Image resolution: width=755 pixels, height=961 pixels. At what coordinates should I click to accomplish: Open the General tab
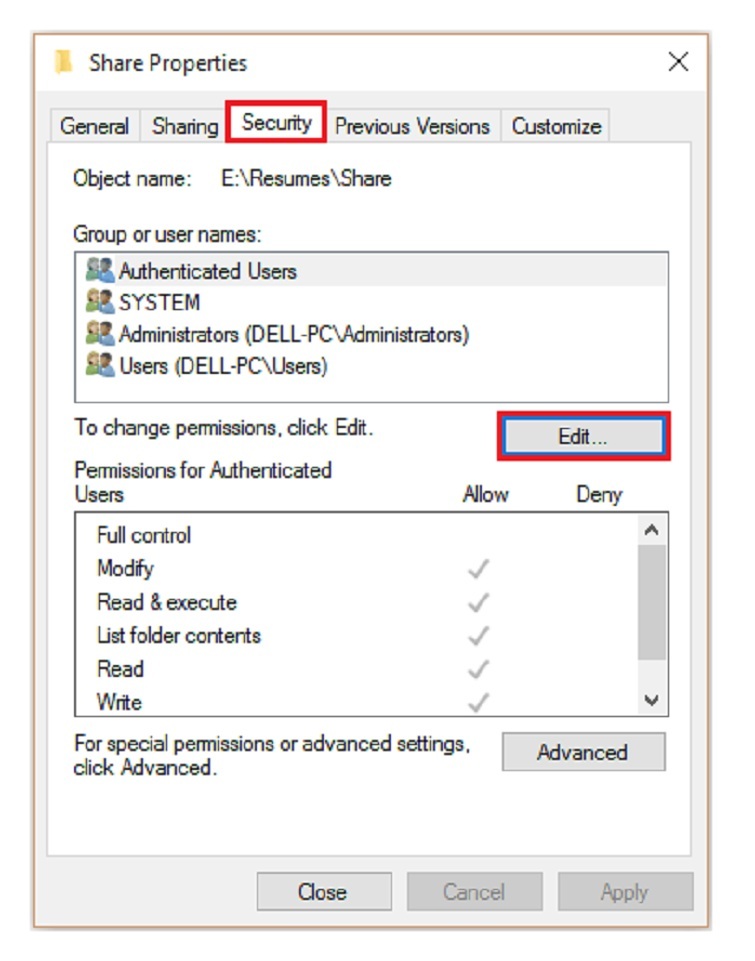95,127
